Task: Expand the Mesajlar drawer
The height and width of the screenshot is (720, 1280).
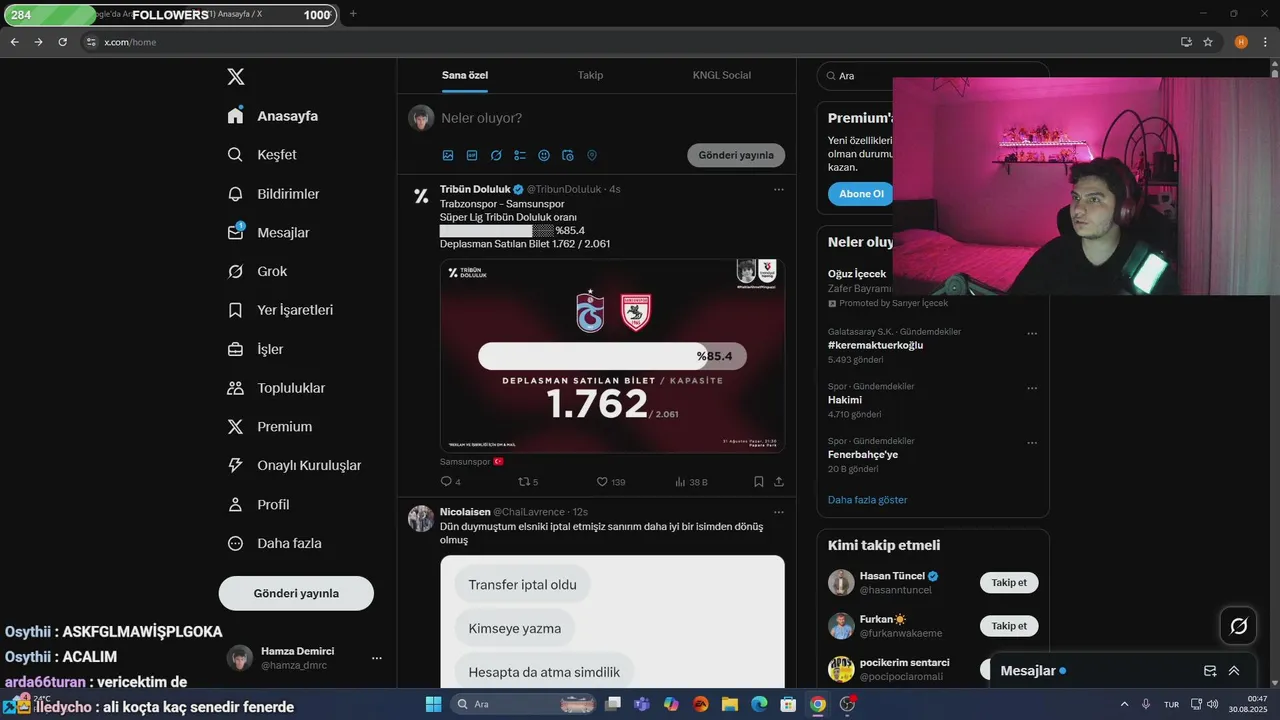Action: click(x=1234, y=671)
